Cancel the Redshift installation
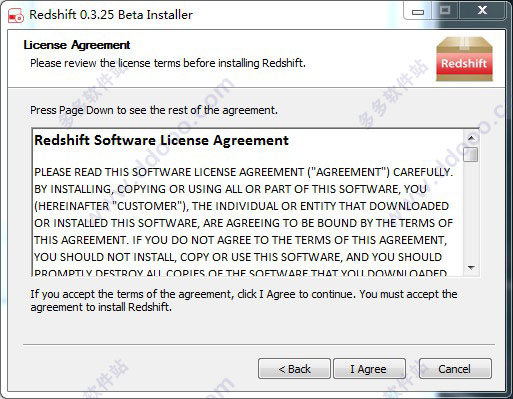Screen dimensions: 513x399 pyautogui.click(x=455, y=369)
